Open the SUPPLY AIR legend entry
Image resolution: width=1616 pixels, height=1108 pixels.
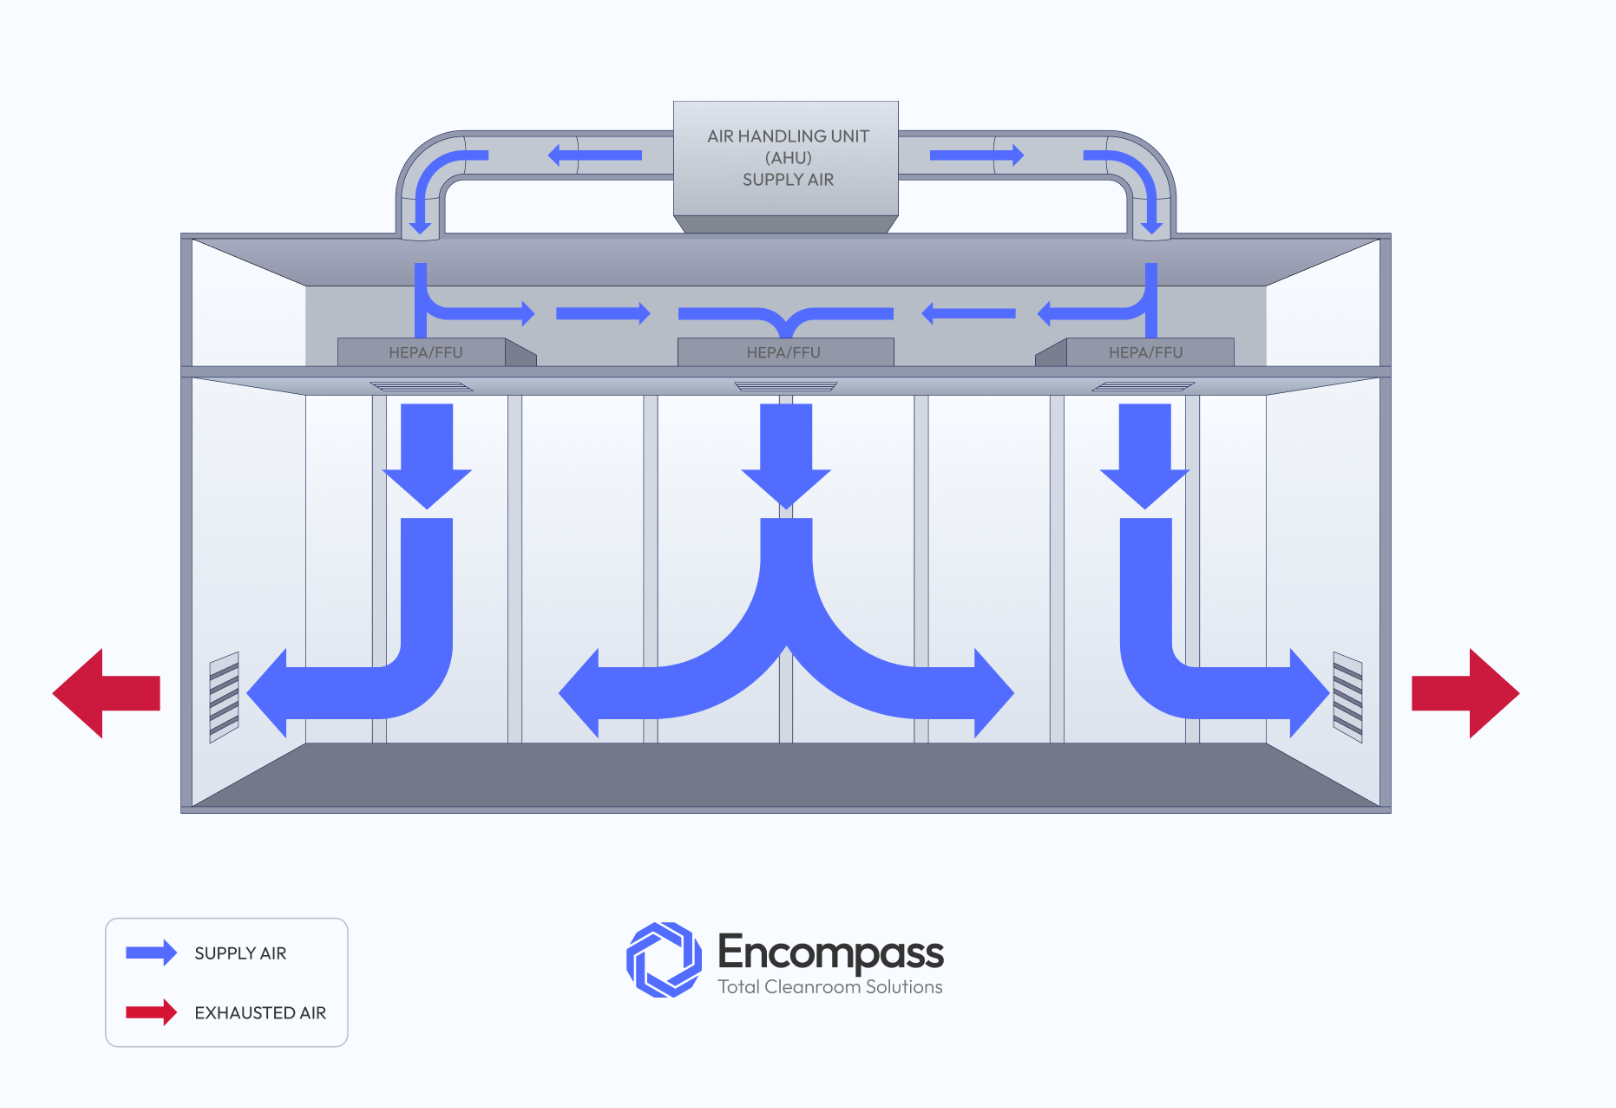point(240,953)
